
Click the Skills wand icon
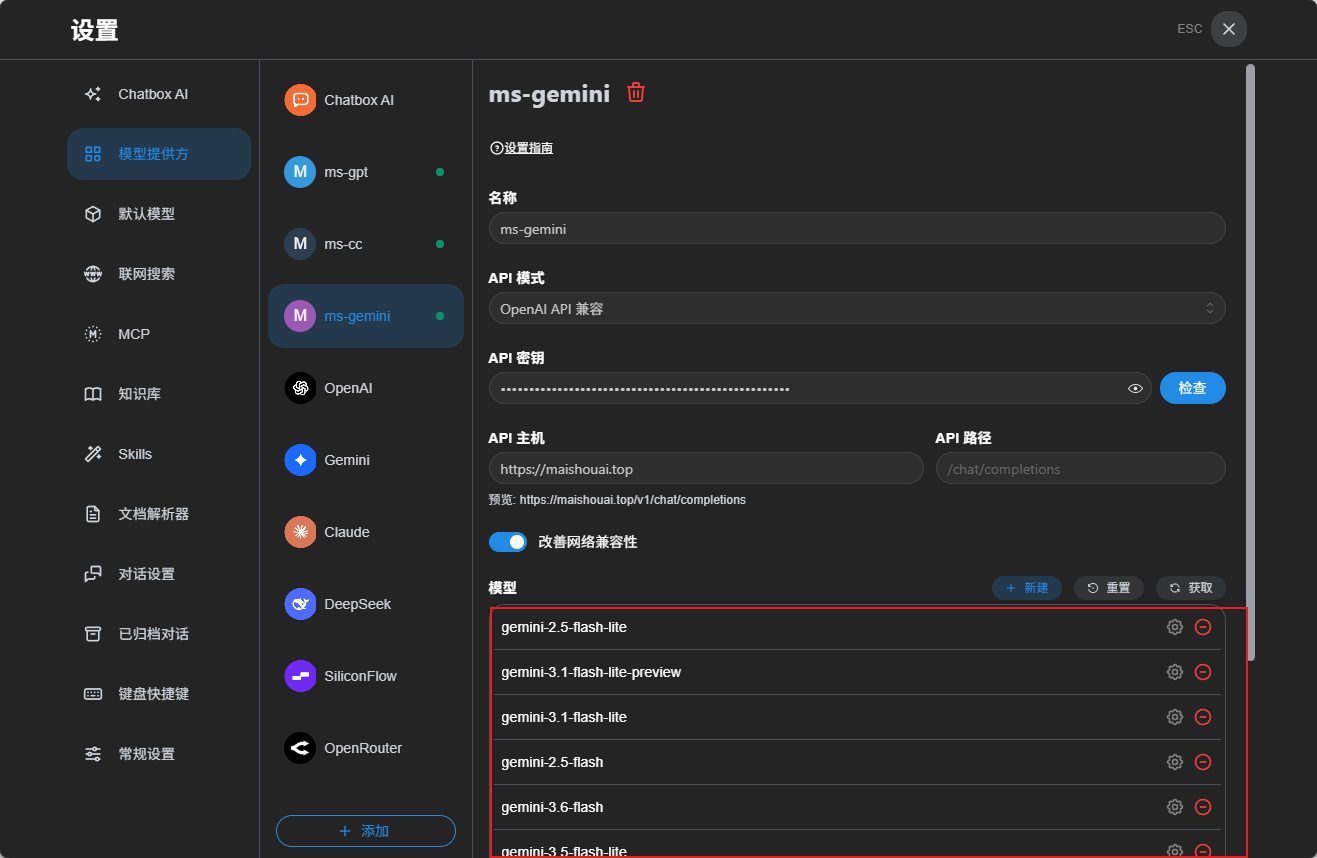coord(93,454)
